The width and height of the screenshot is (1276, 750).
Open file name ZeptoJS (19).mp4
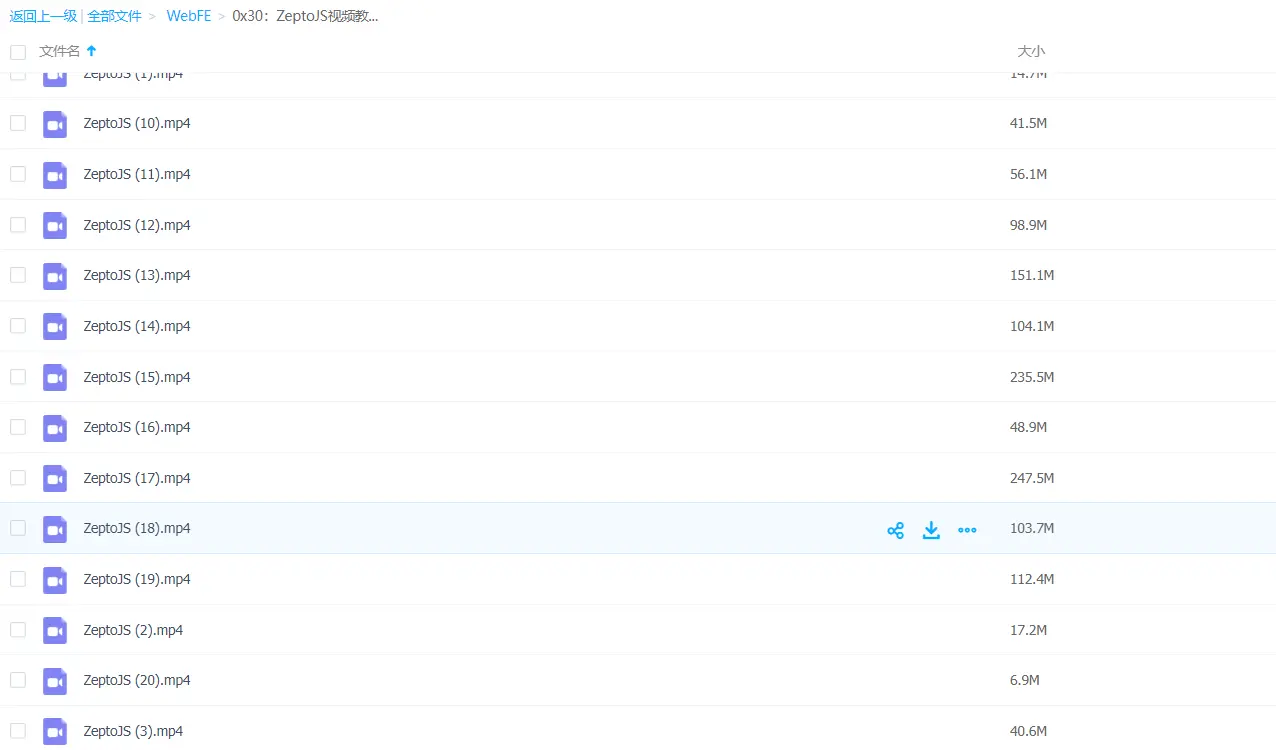137,579
